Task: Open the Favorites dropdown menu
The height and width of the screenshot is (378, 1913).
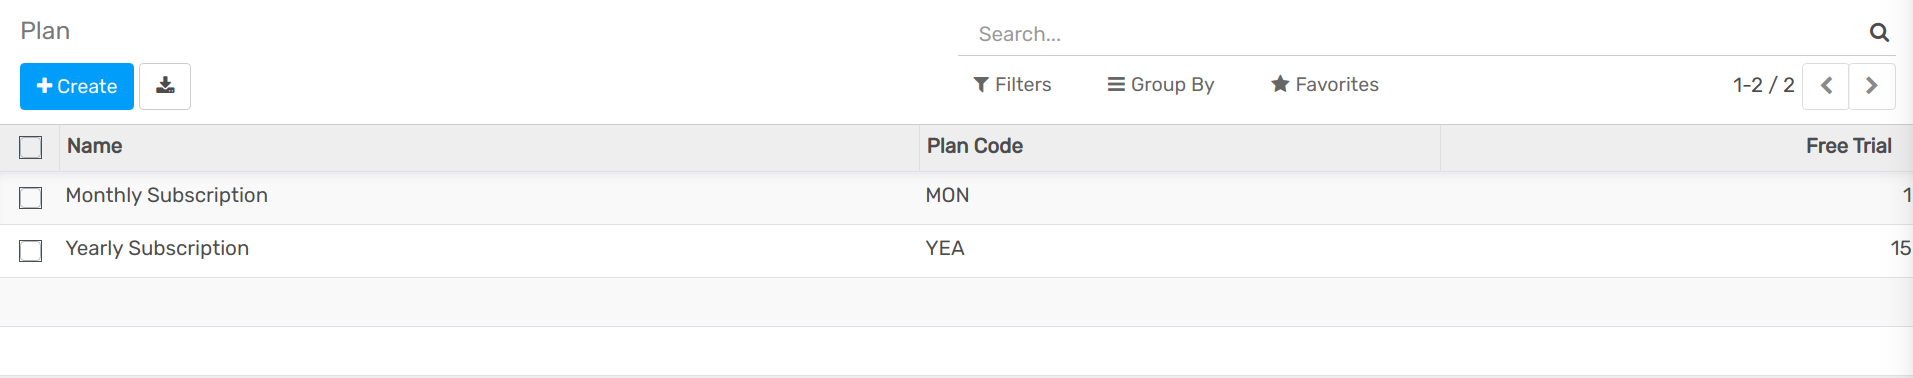Action: click(1324, 85)
